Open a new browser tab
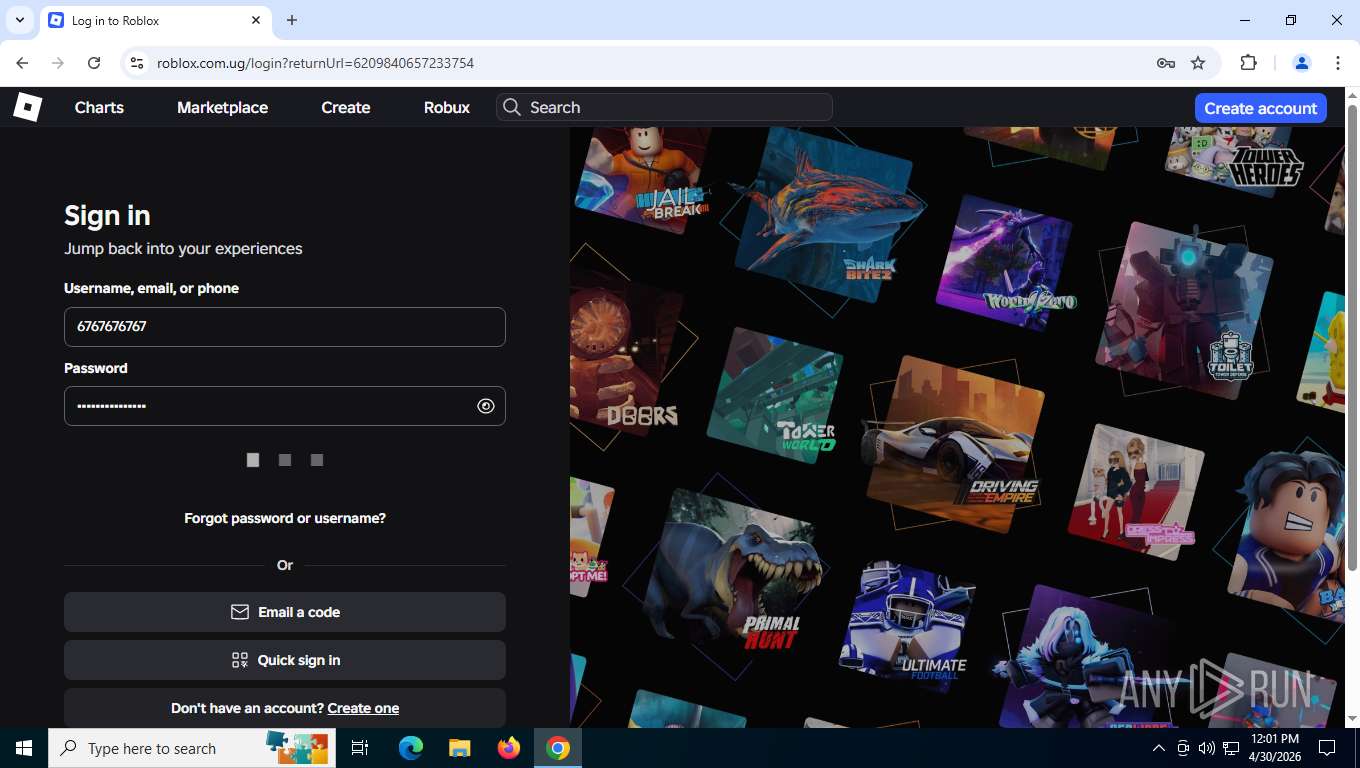 292,20
